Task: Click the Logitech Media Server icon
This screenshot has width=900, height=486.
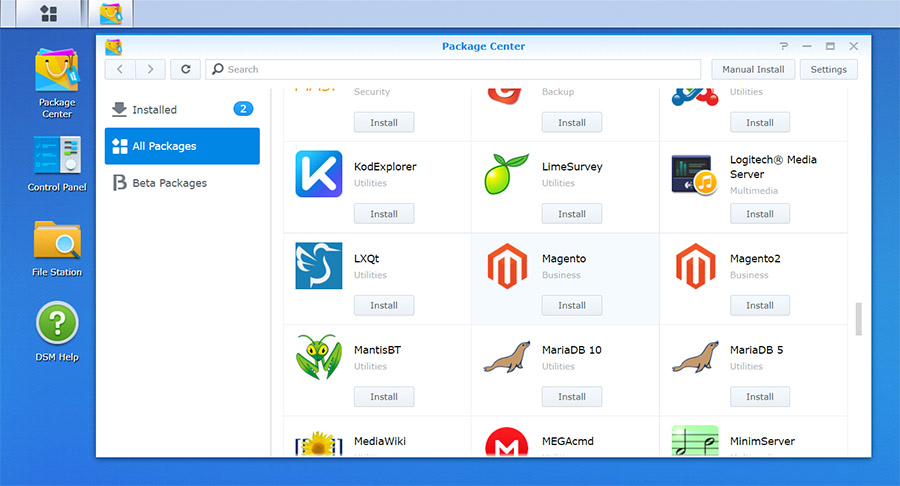Action: (x=695, y=174)
